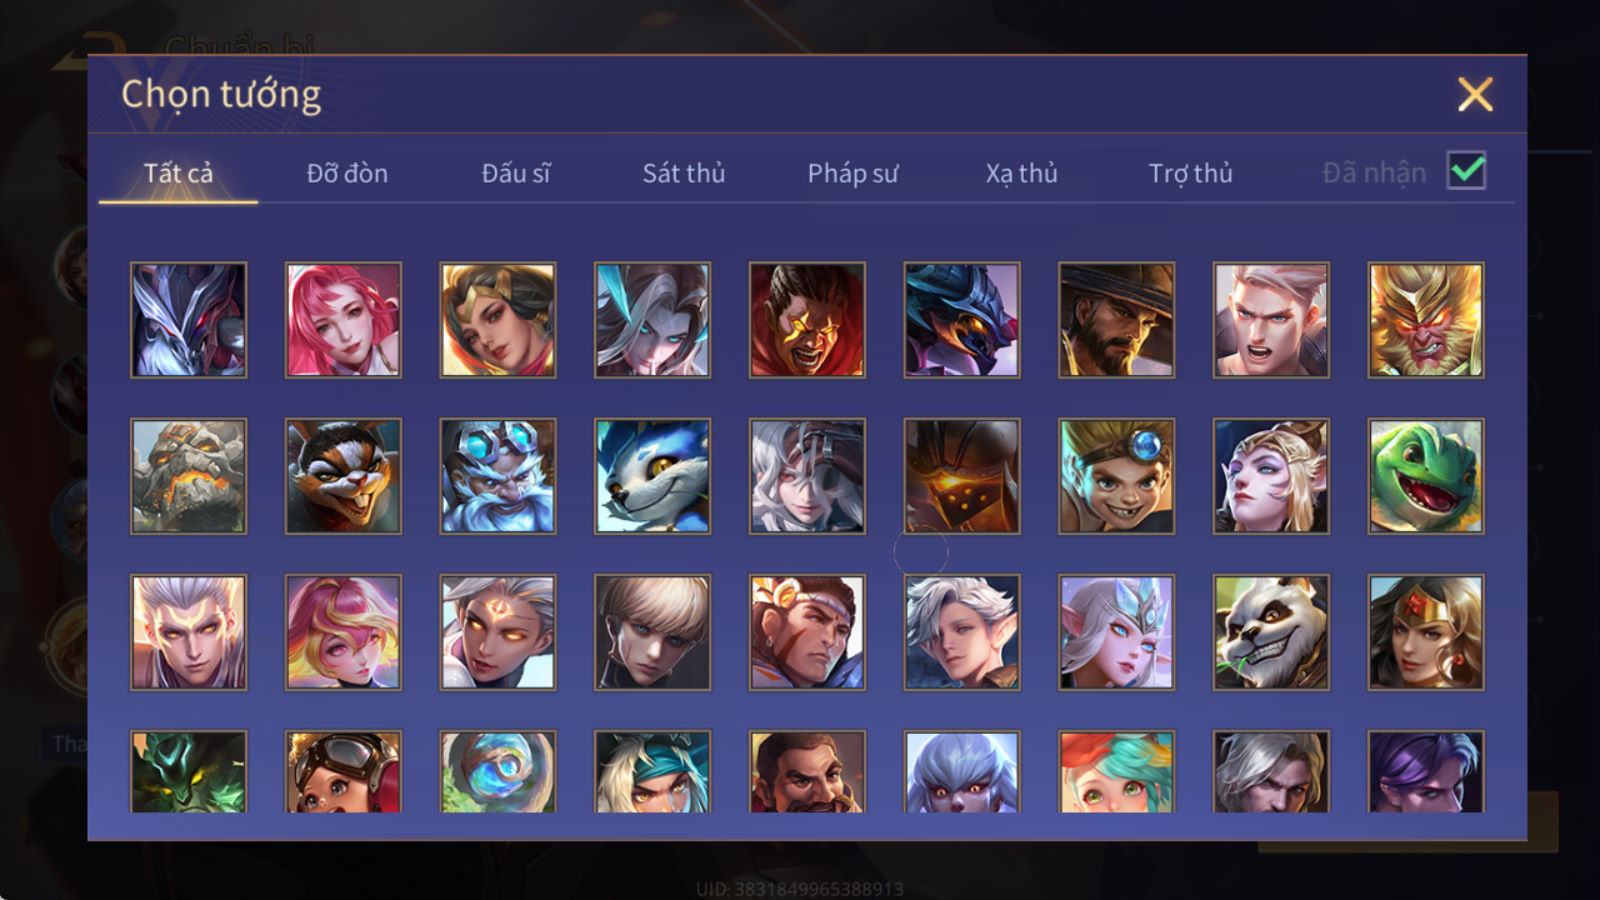Viewport: 1600px width, 900px height.
Task: Select the blue wolf hero portrait
Action: pos(652,476)
